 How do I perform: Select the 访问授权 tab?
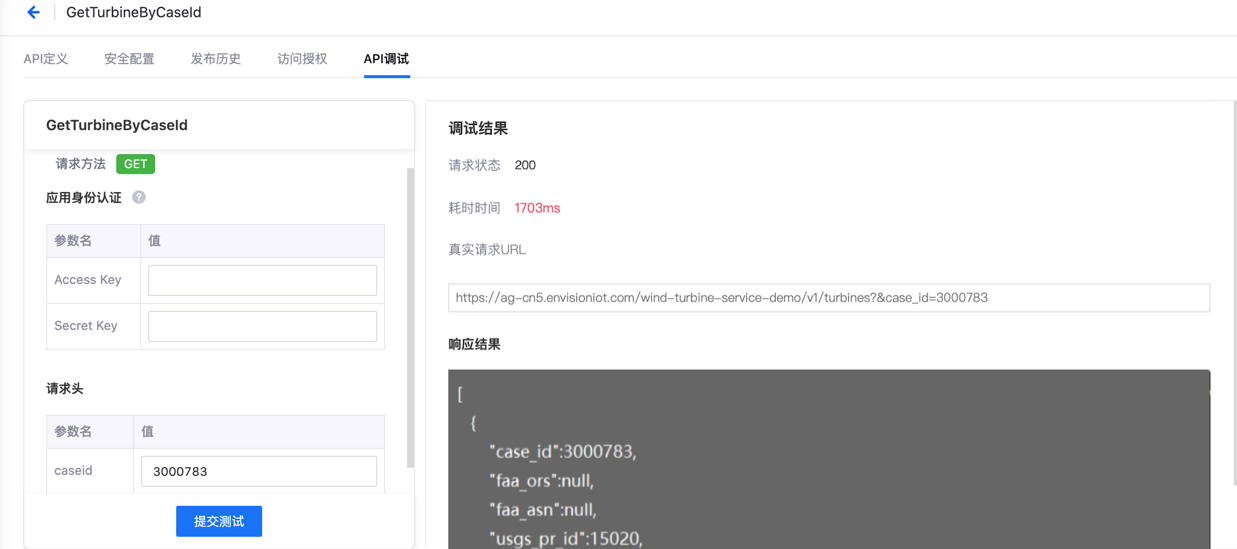point(302,59)
